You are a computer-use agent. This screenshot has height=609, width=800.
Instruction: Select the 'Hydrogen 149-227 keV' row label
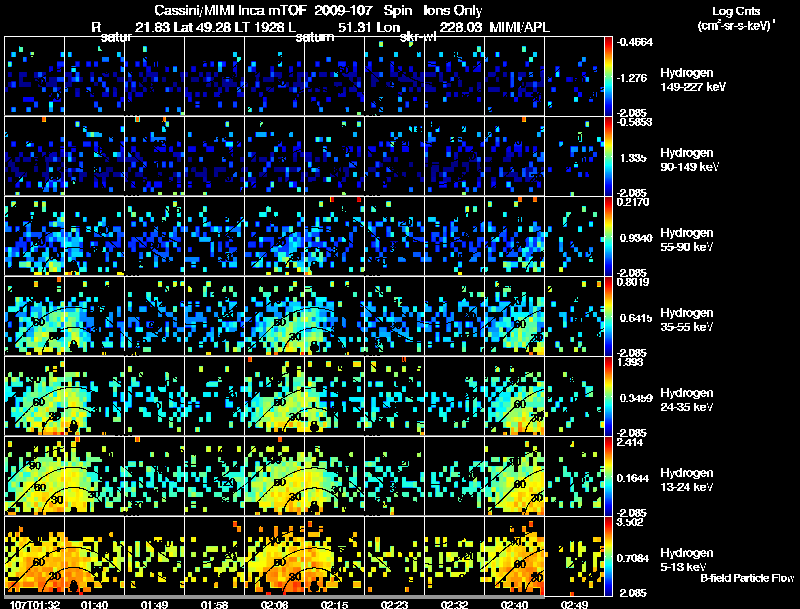tap(693, 80)
